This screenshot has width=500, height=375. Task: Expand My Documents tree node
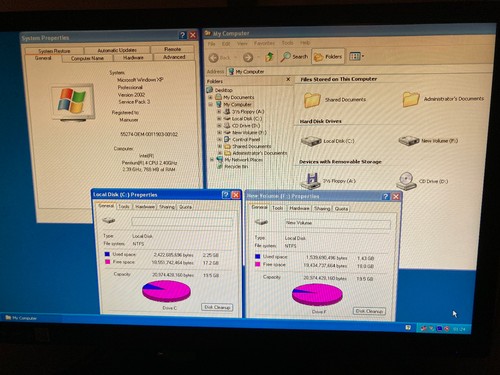click(x=211, y=98)
